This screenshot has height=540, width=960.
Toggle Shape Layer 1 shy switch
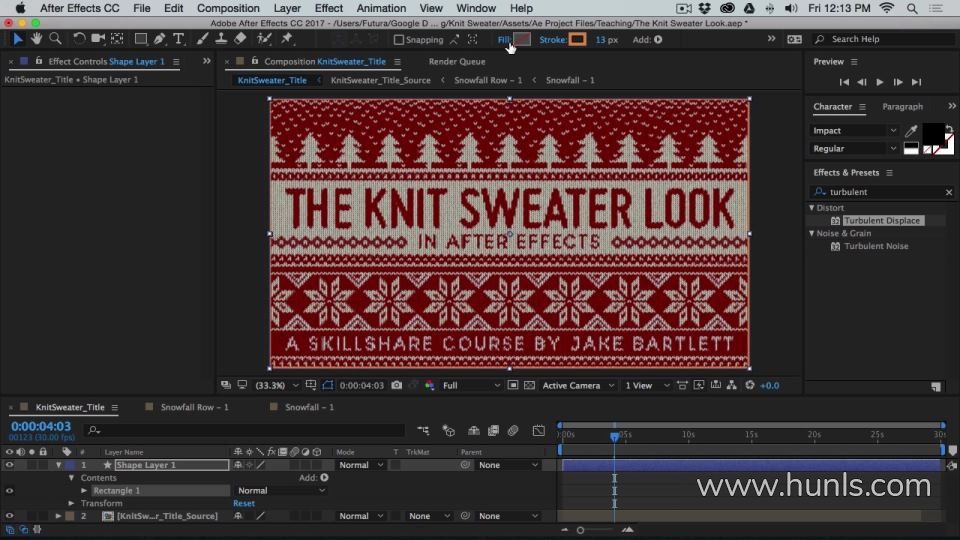coord(238,465)
